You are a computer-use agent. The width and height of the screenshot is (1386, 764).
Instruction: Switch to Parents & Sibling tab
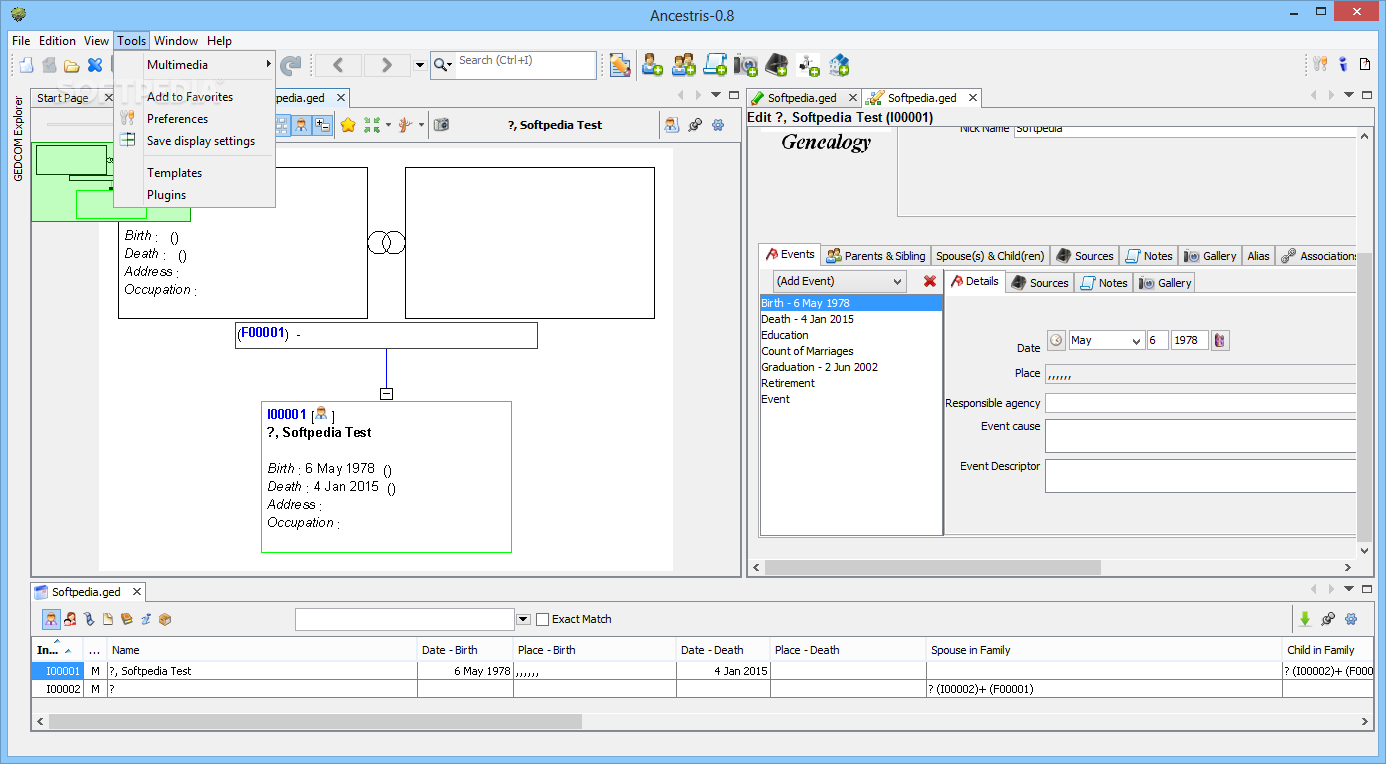(x=876, y=256)
